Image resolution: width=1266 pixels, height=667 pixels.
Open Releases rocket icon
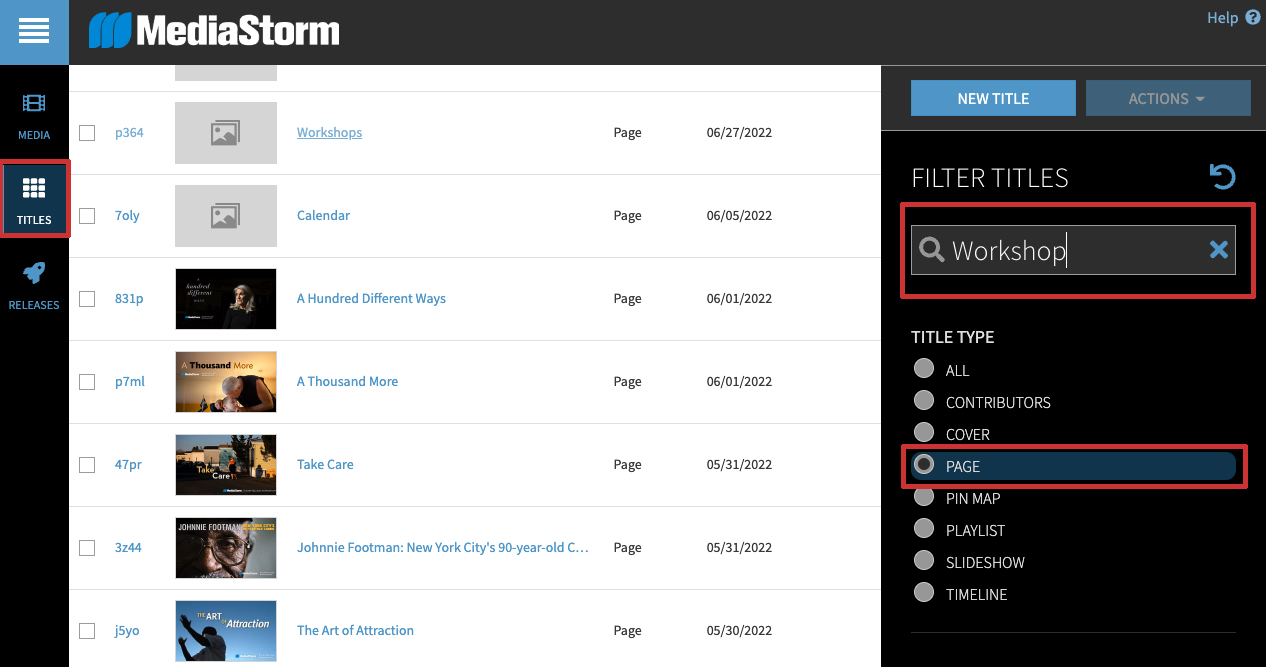click(x=34, y=285)
